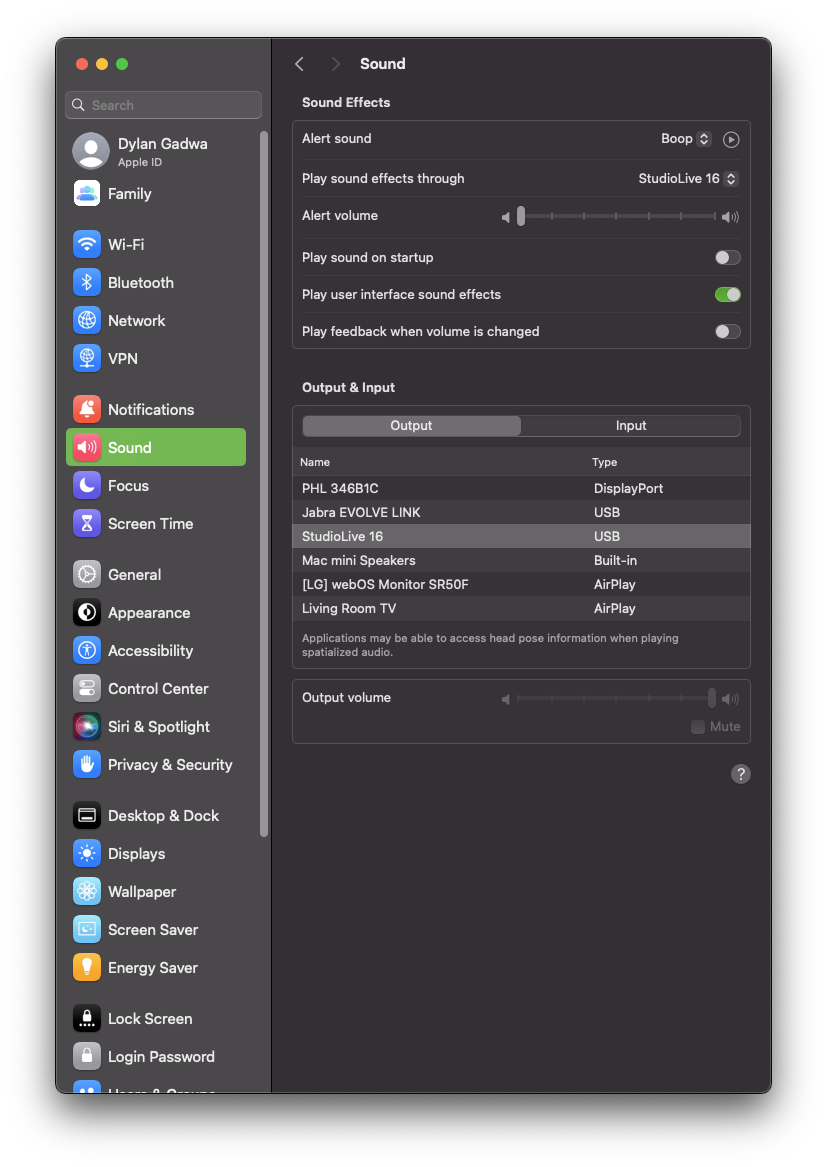Screen dimensions: 827x1167
Task: Click the Type column header
Action: 604,462
